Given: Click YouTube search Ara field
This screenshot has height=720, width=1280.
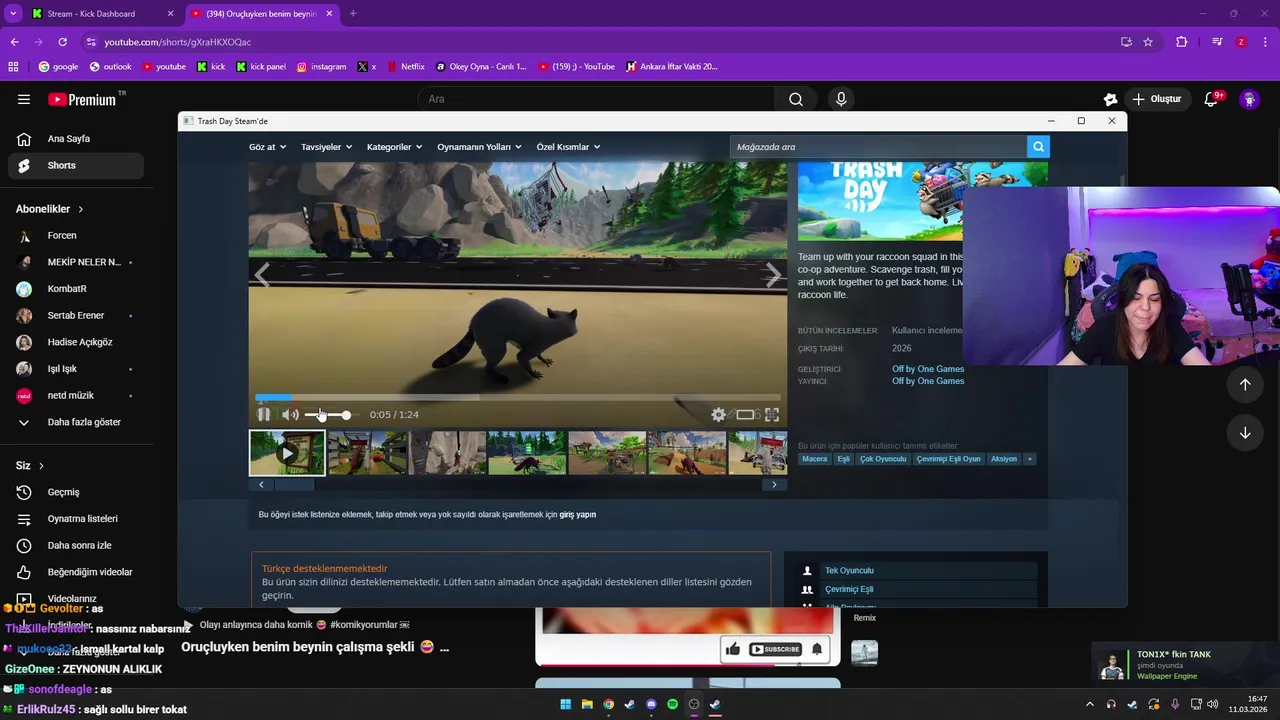Looking at the screenshot, I should [x=596, y=99].
